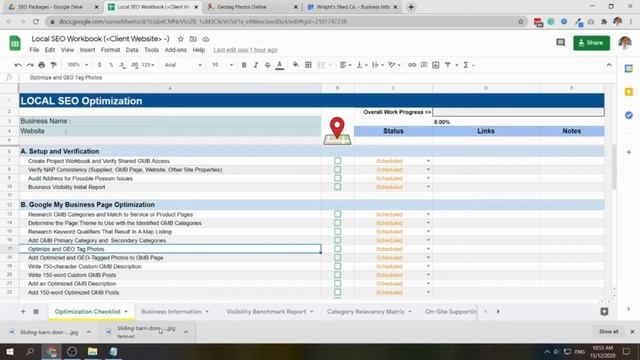The image size is (640, 360).
Task: Open the Format menu
Action: (110, 50)
